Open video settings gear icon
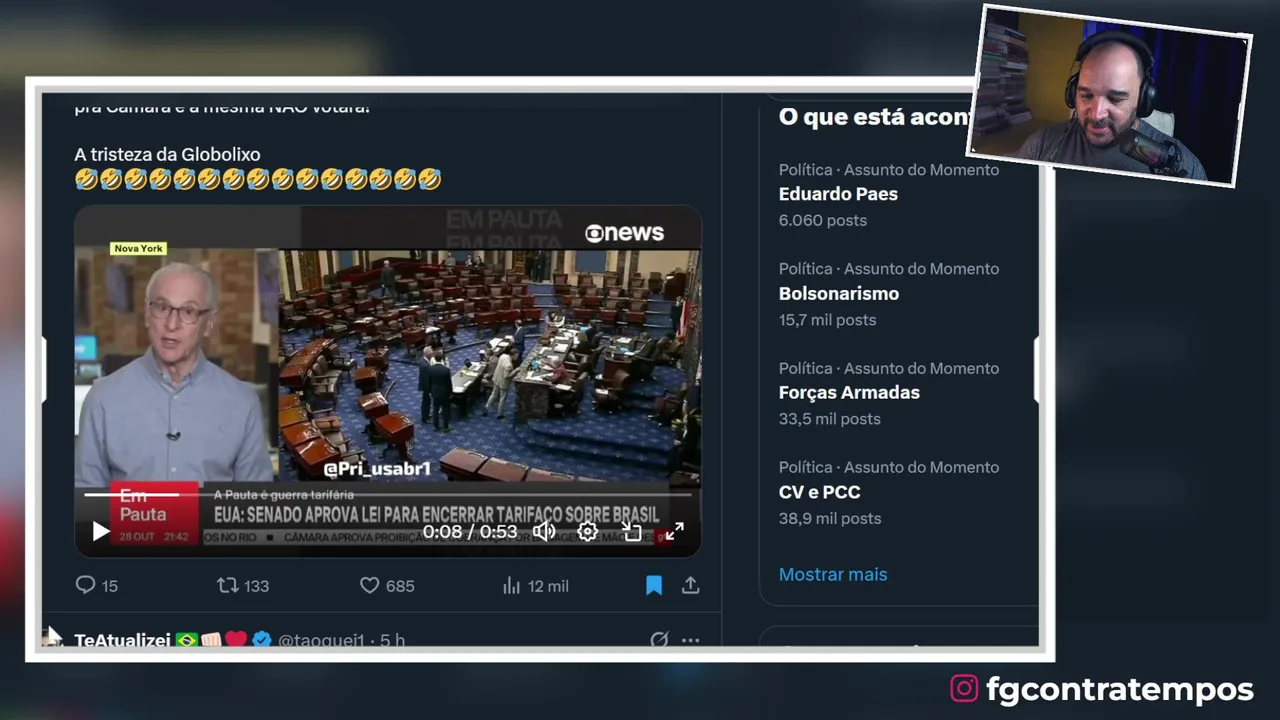The height and width of the screenshot is (720, 1280). (x=588, y=532)
